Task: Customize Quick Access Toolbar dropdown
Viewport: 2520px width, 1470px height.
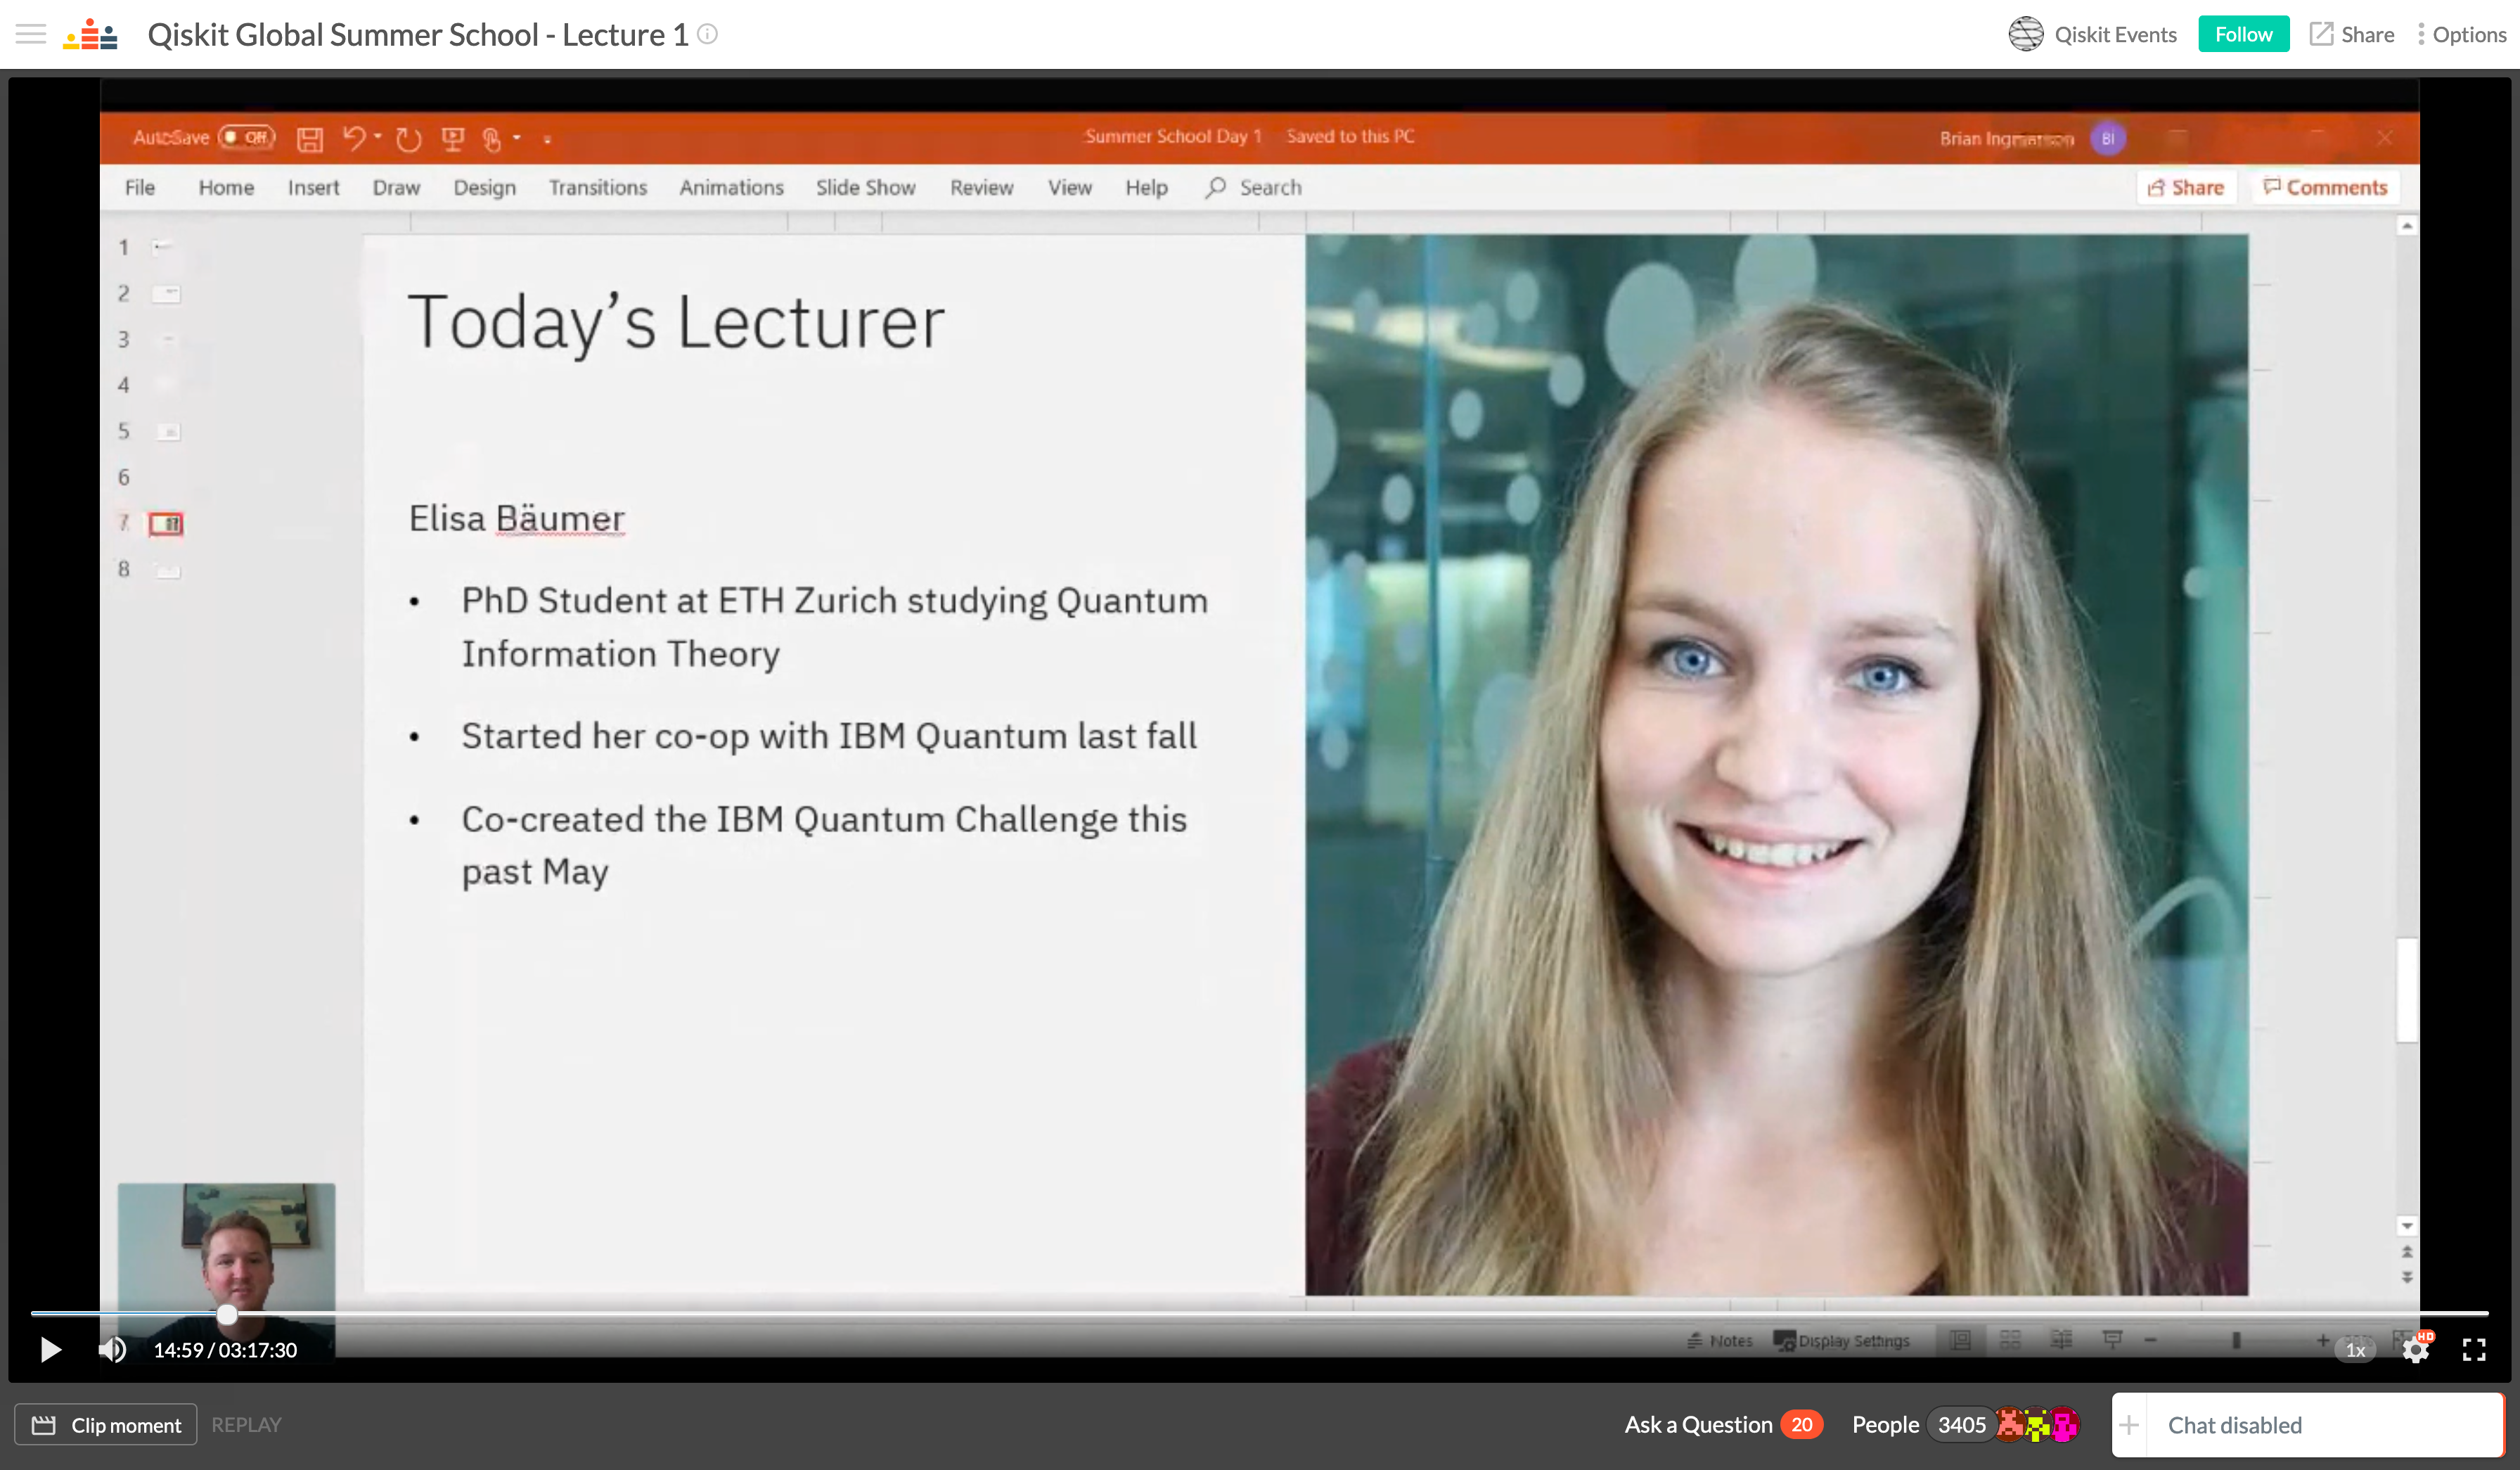Action: tap(547, 139)
